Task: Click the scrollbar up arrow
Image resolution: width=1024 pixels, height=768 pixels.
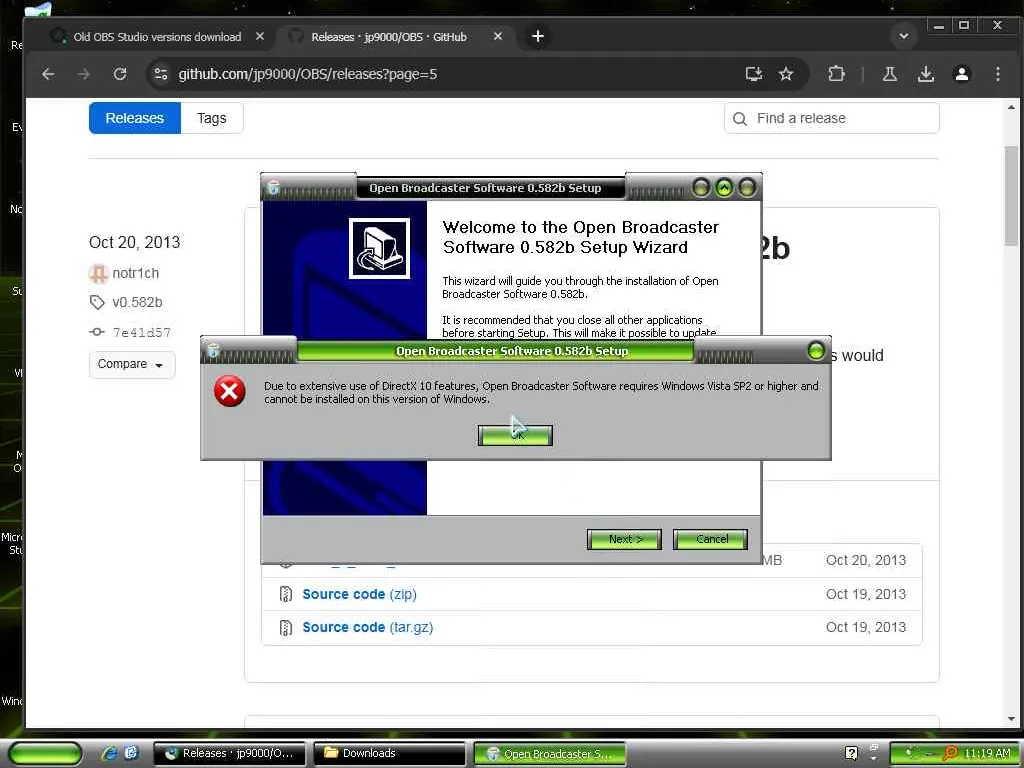Action: [1011, 107]
